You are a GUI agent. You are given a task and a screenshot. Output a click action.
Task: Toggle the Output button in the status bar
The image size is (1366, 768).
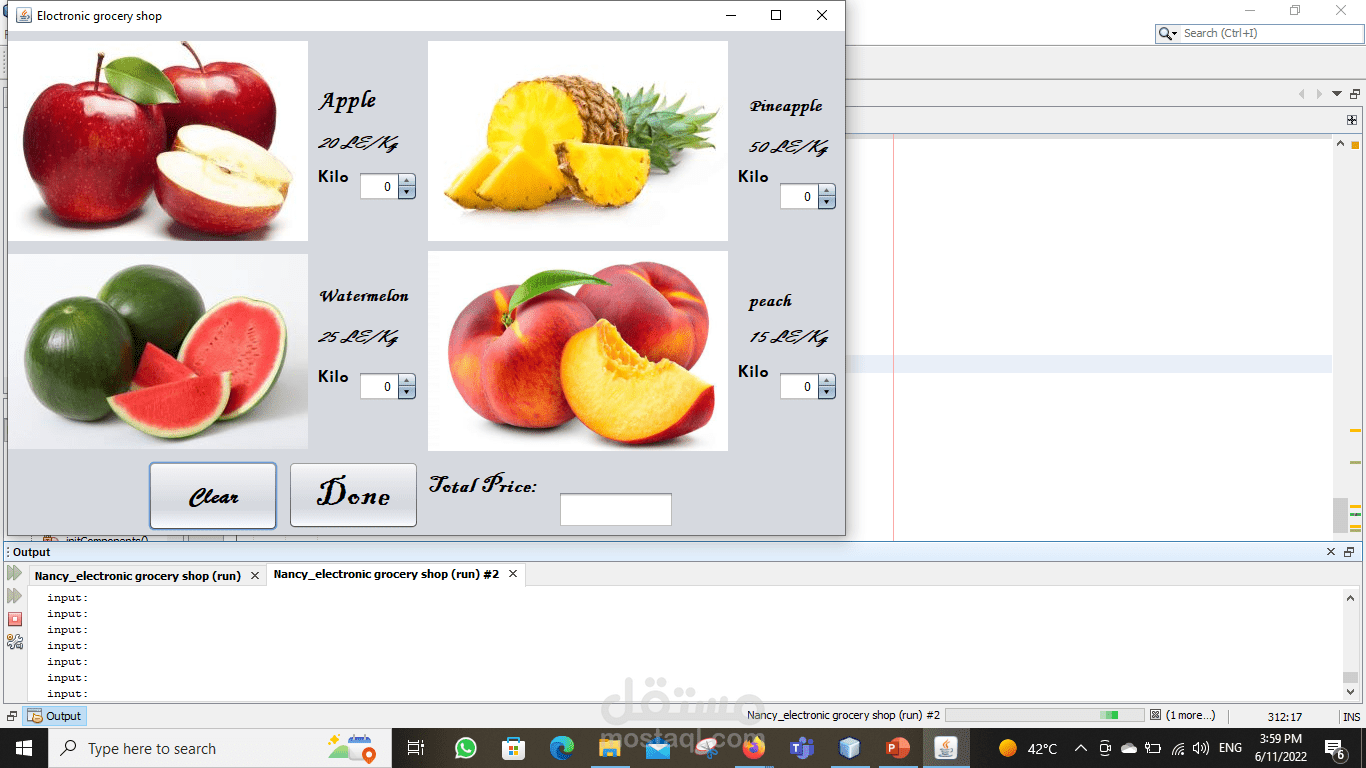[55, 716]
